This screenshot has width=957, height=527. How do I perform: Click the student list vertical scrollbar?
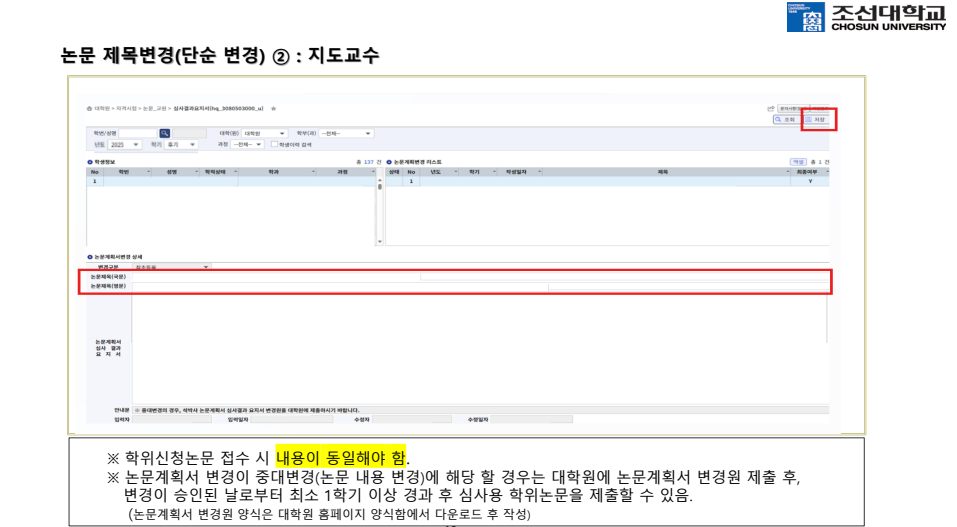pyautogui.click(x=380, y=211)
